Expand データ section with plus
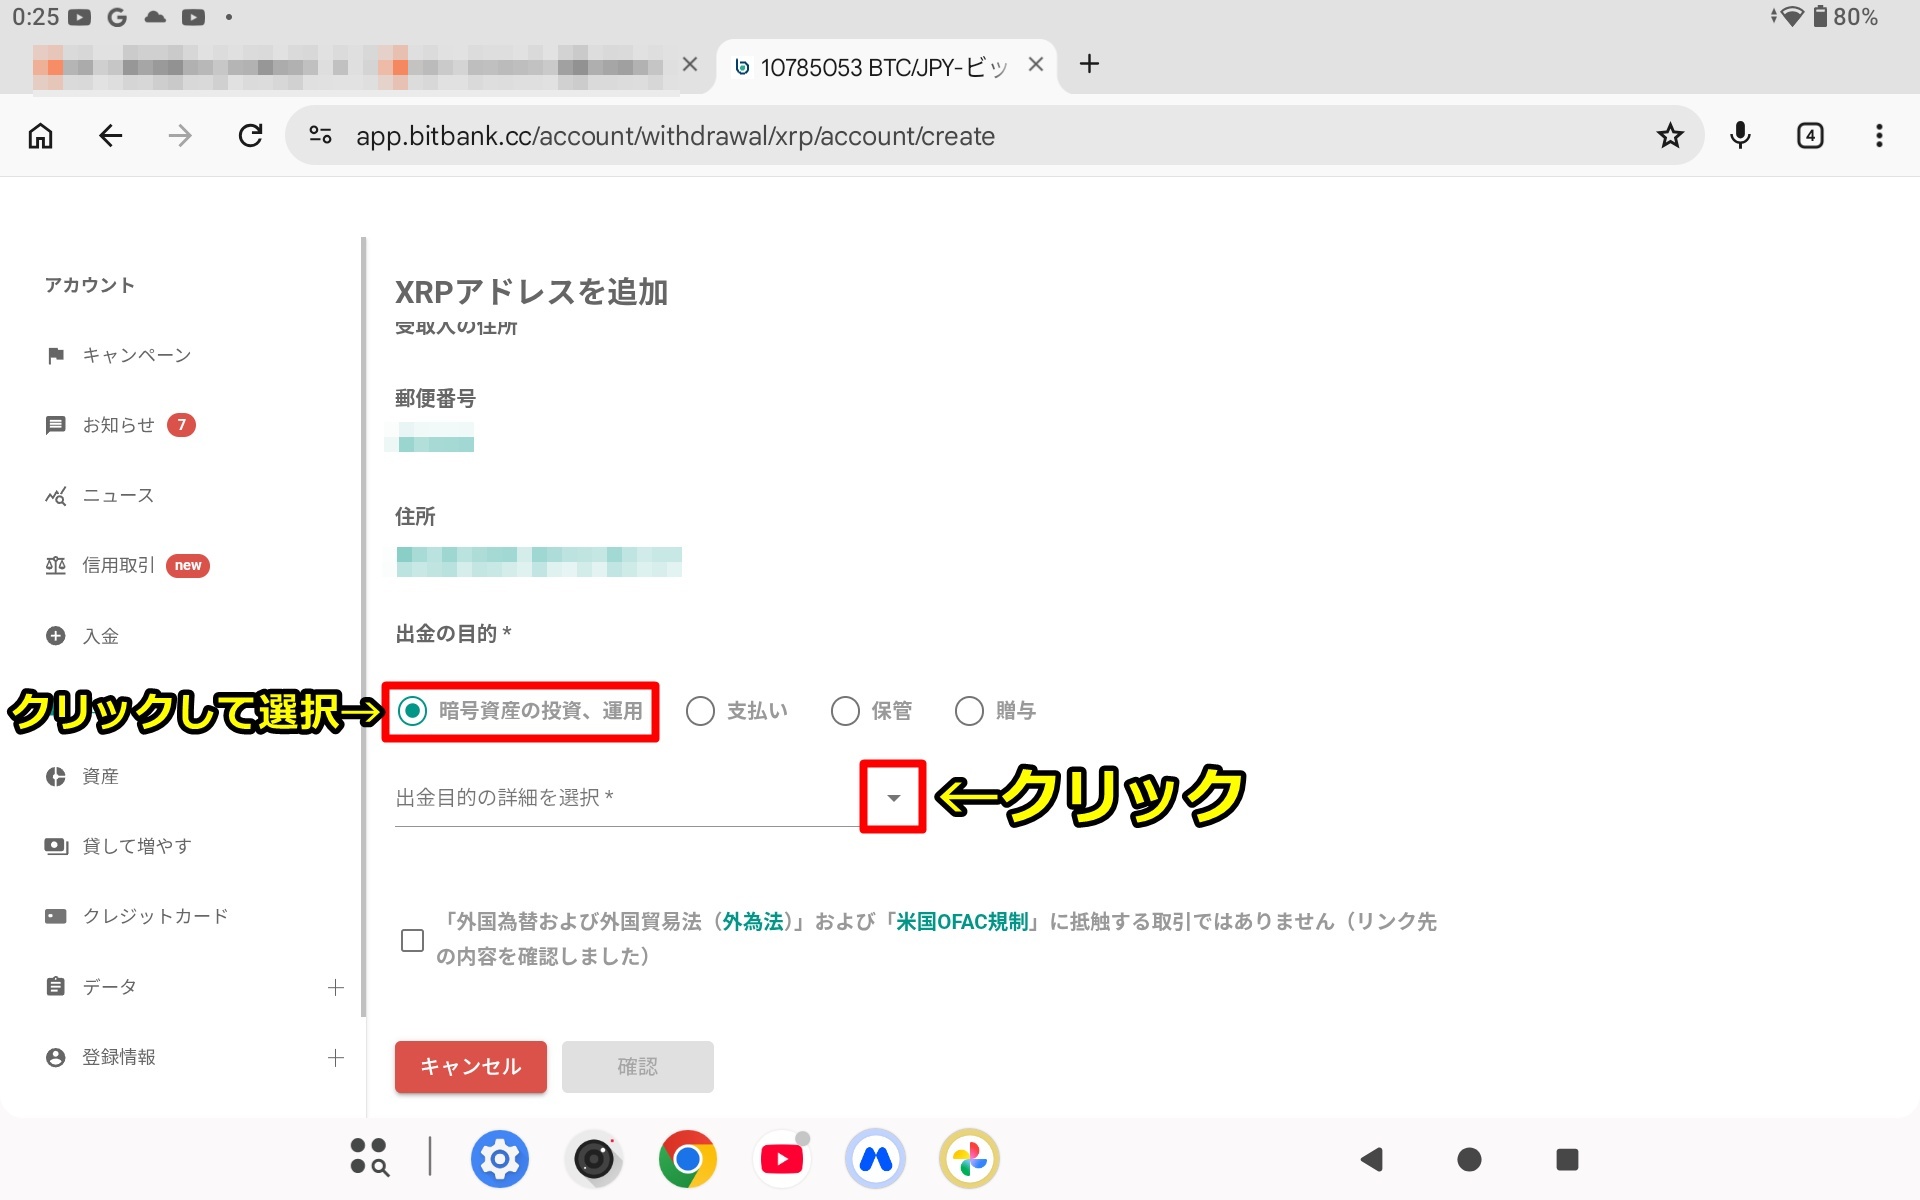 click(336, 987)
